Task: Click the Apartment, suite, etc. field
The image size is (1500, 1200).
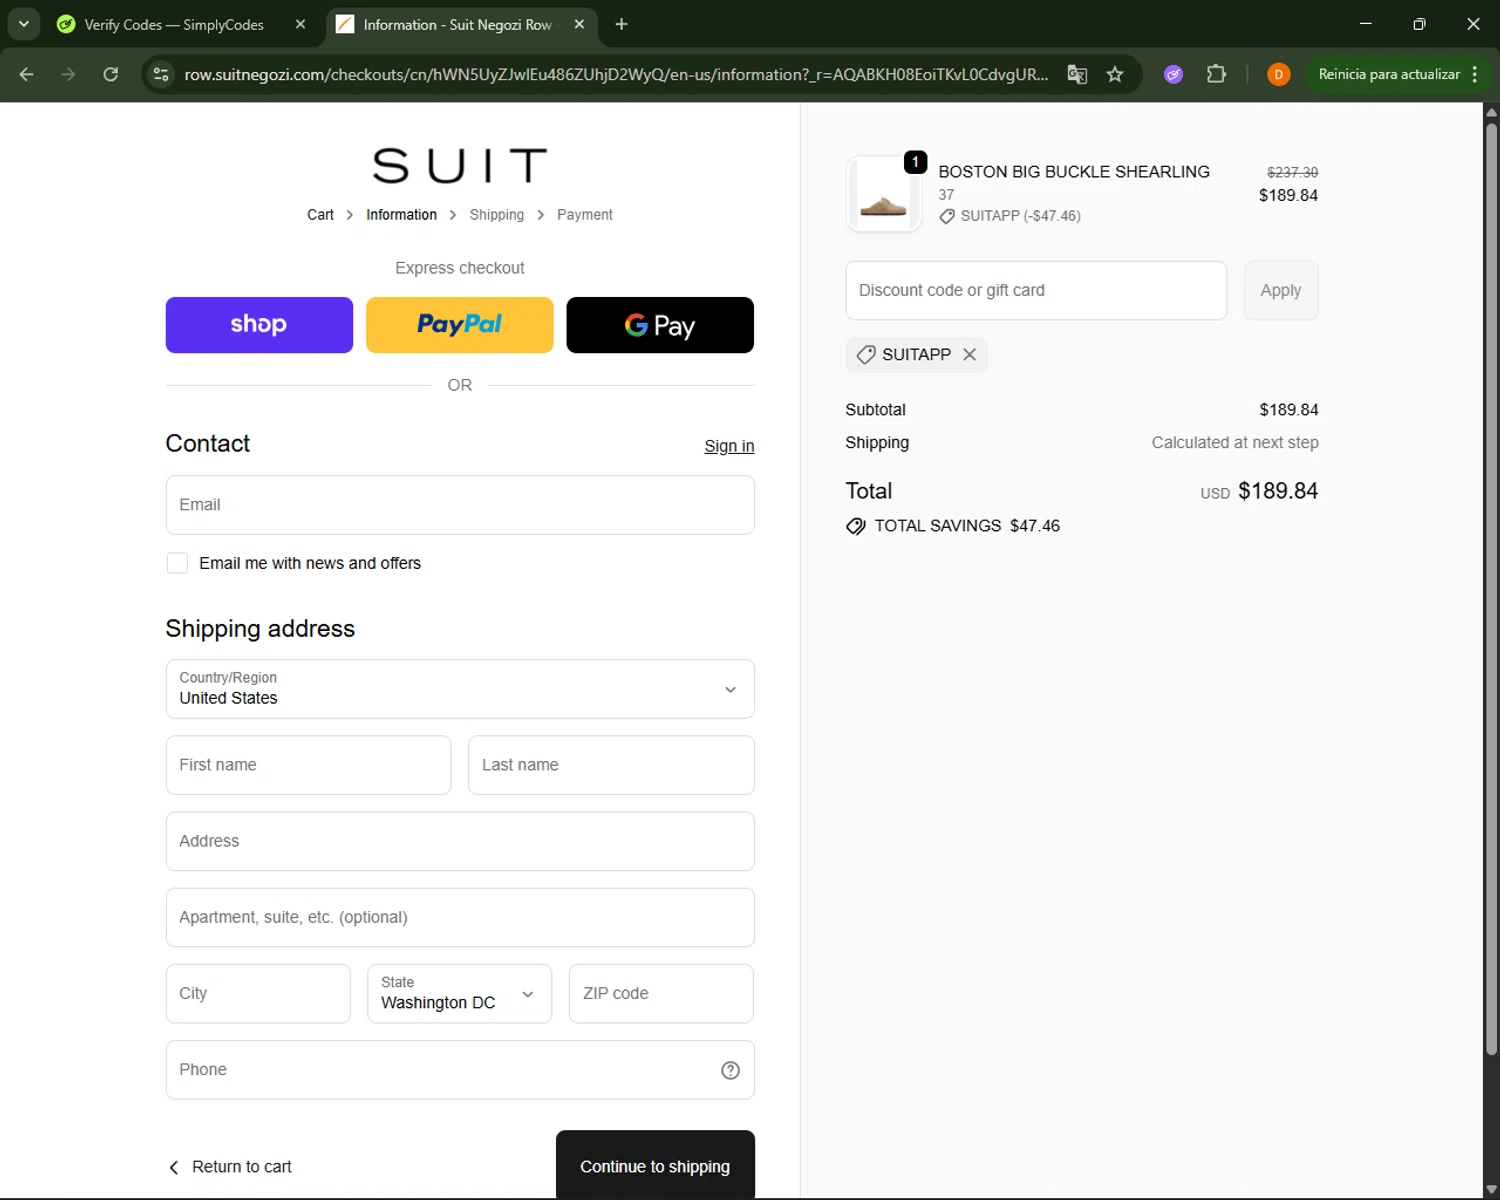Action: click(x=460, y=917)
